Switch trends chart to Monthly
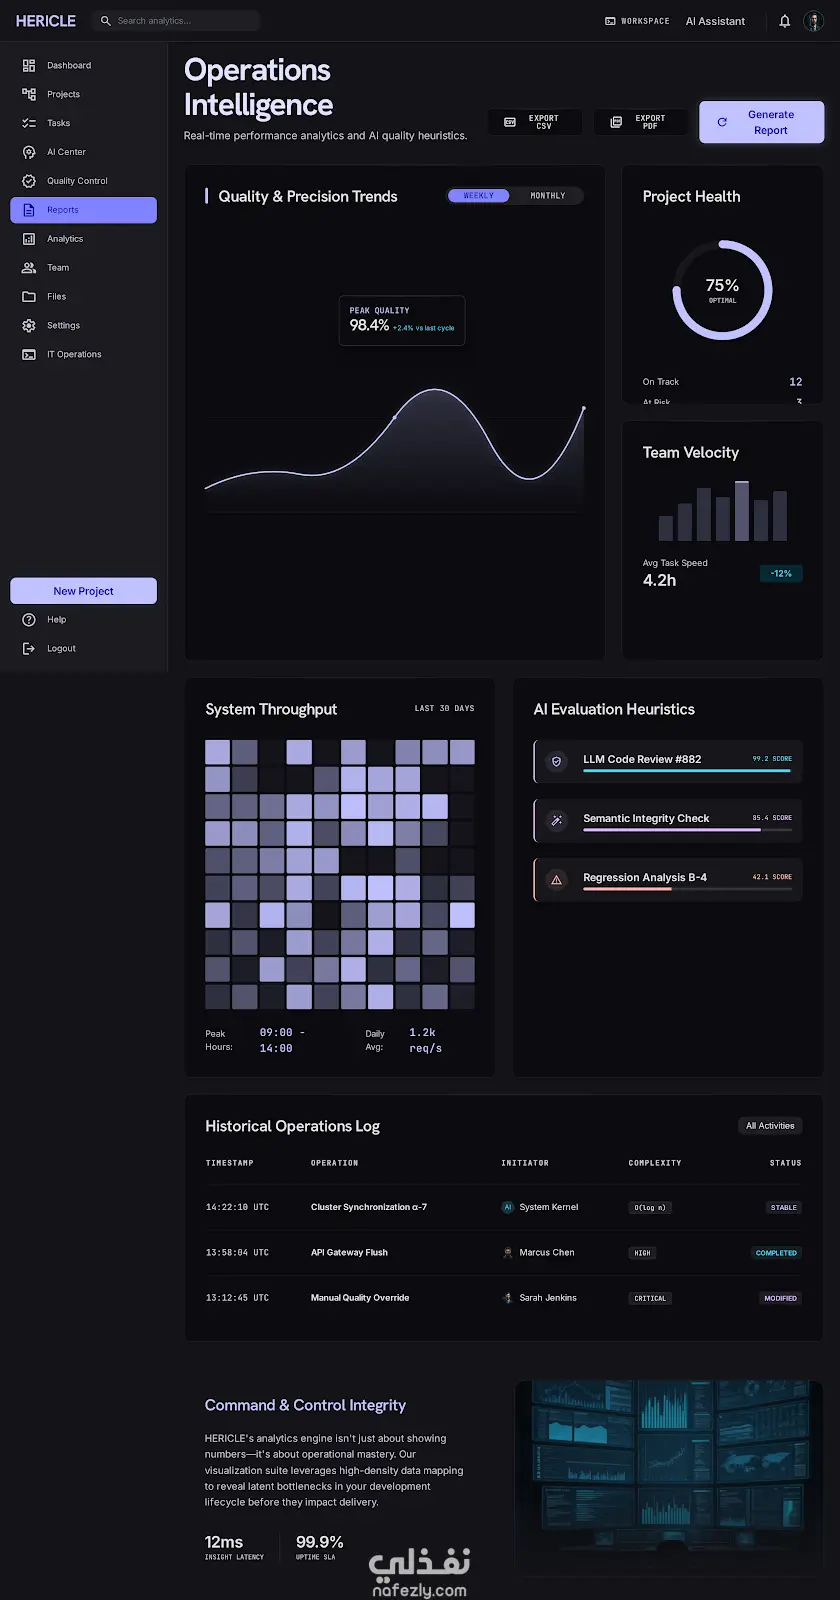 [x=547, y=196]
